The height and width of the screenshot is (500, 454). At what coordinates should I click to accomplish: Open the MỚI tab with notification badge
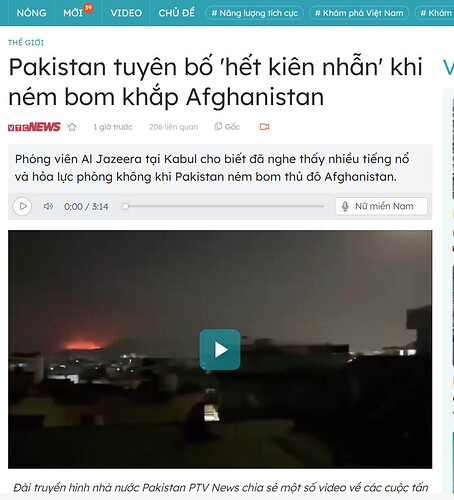(x=73, y=13)
